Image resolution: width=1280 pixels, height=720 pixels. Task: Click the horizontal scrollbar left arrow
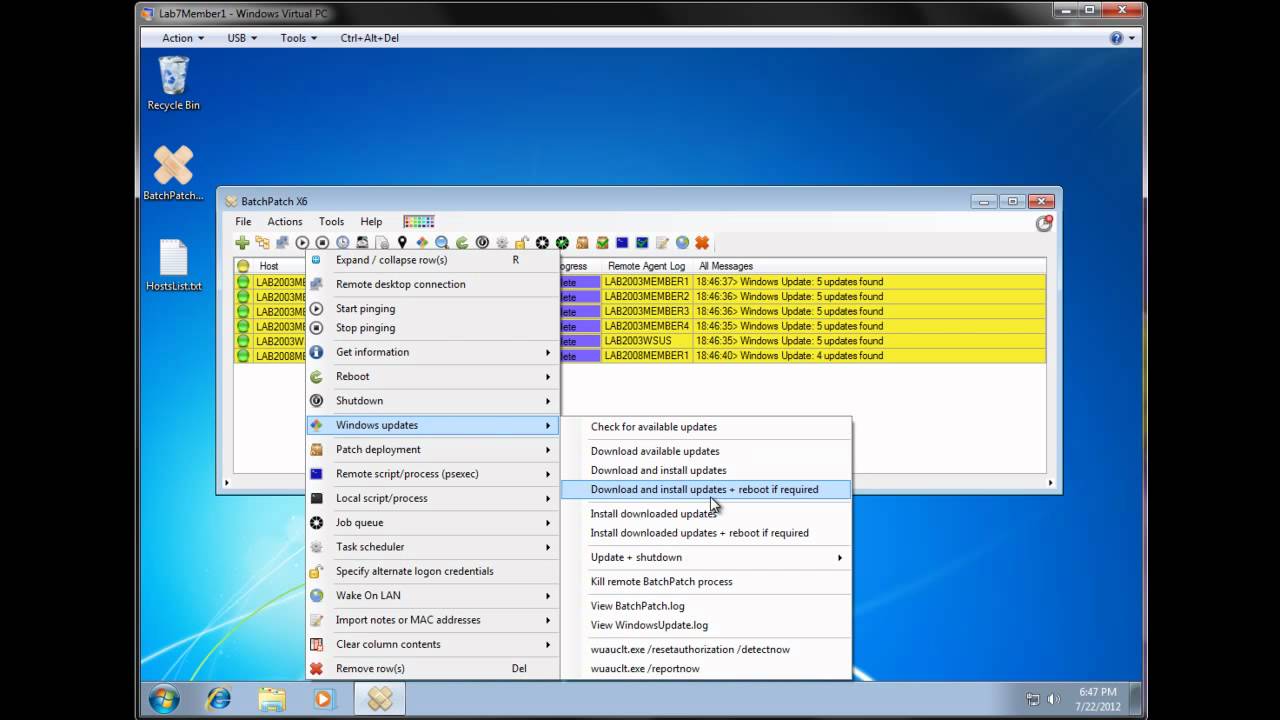point(226,483)
